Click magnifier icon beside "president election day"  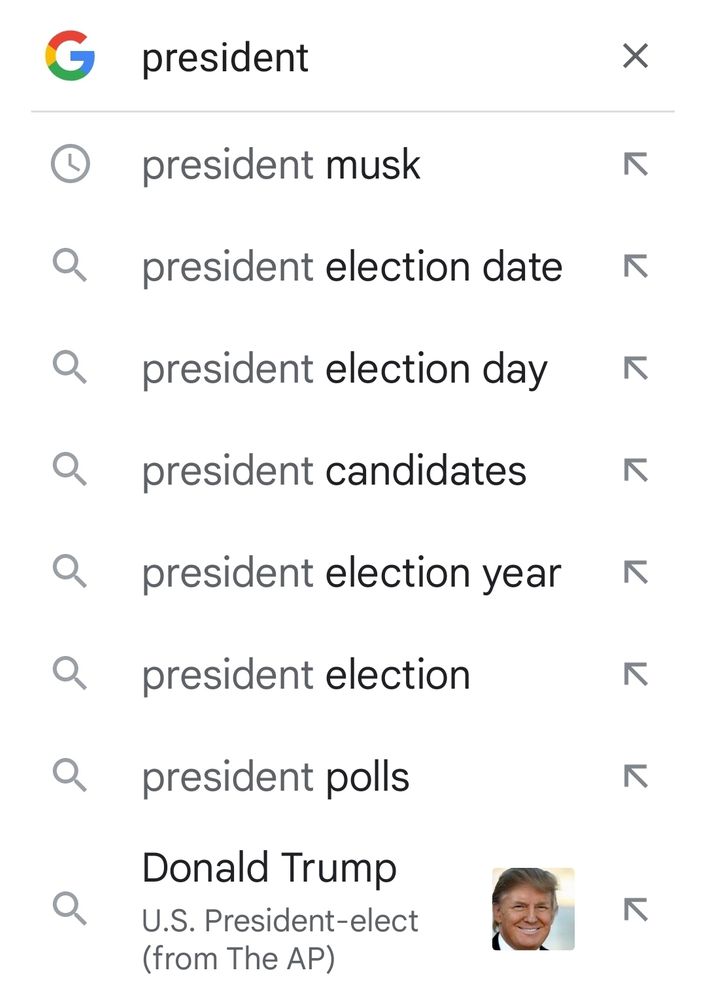pyautogui.click(x=70, y=369)
